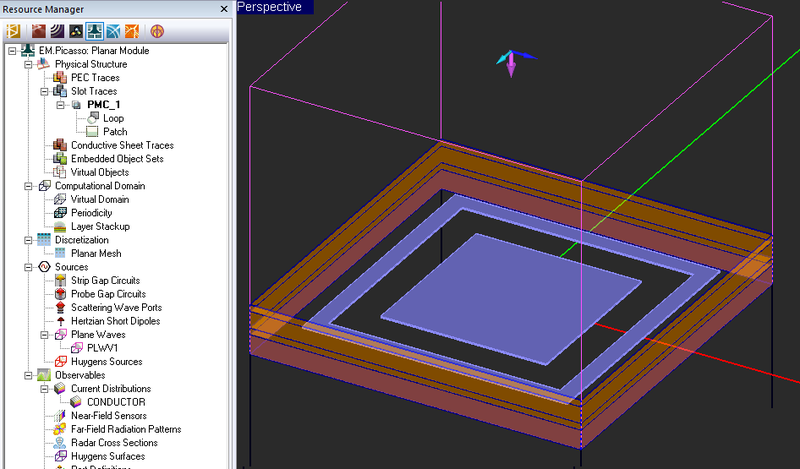Click the Hertzian Short Dipoles arrow icon
Image resolution: width=800 pixels, height=469 pixels.
[61, 321]
